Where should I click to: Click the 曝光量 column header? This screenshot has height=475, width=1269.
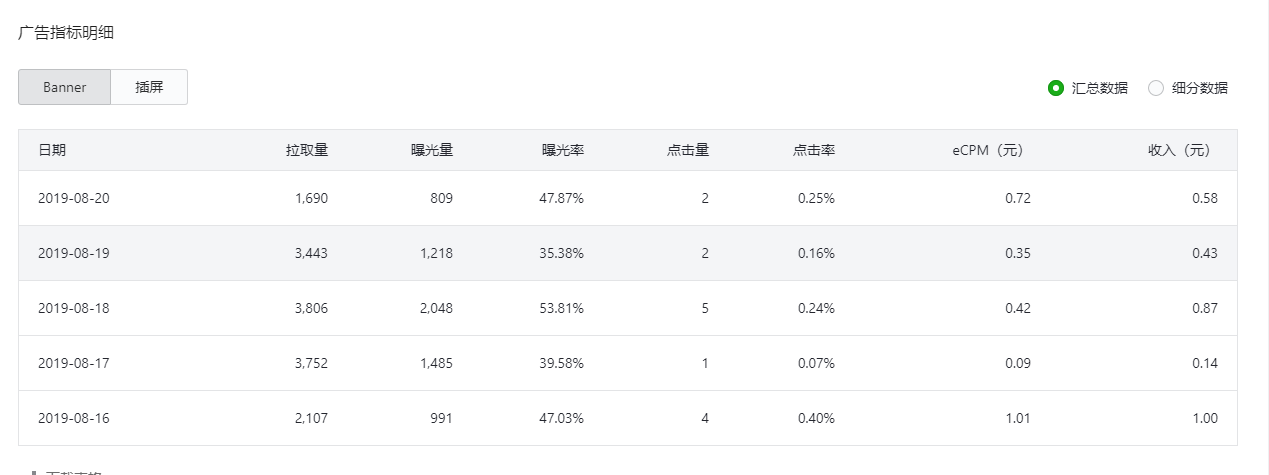pyautogui.click(x=431, y=150)
